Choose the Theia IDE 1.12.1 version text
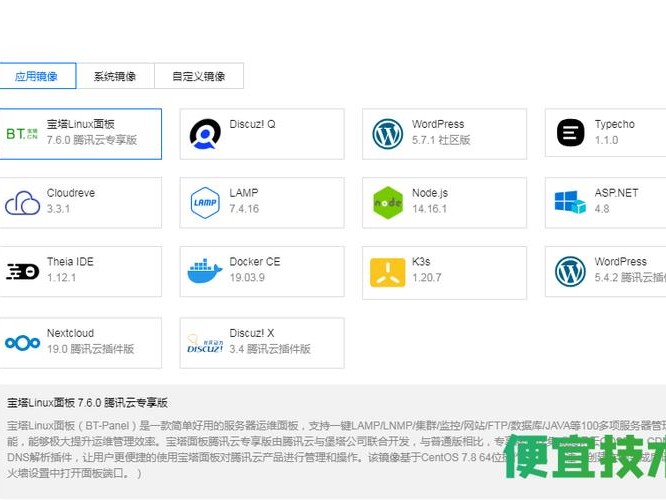Viewport: 666px width, 500px height. click(62, 277)
